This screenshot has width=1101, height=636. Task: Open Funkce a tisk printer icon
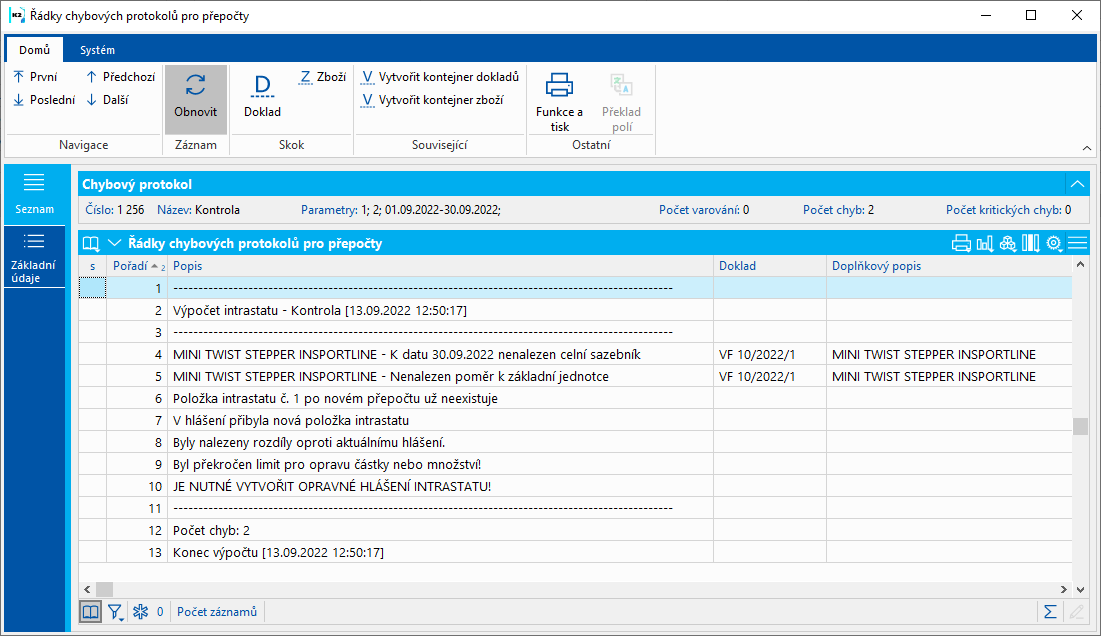pos(559,86)
